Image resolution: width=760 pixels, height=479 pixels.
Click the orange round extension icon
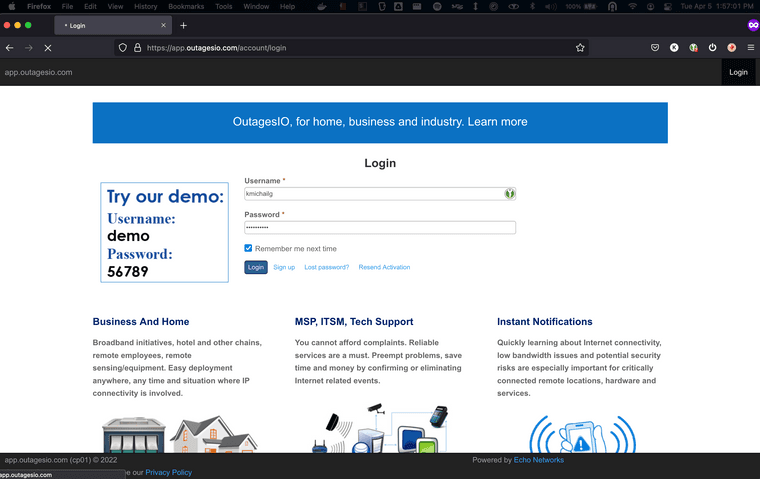731,48
